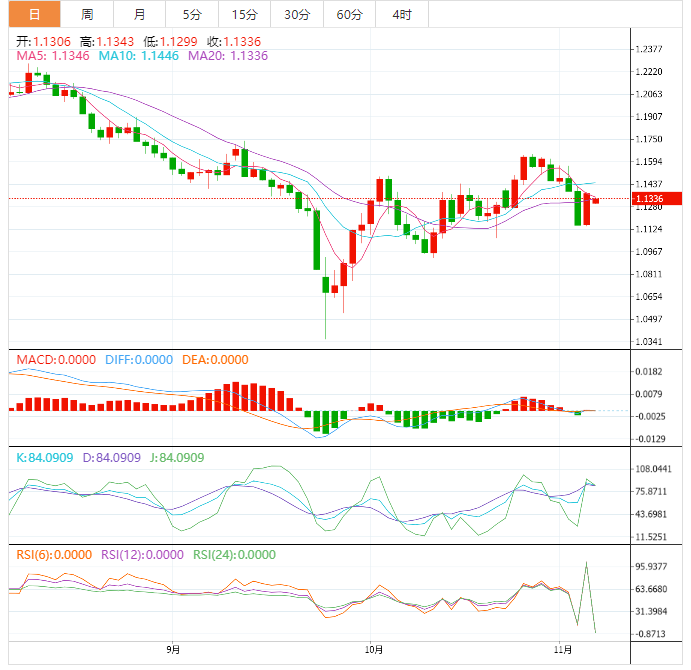Click the DIFF:0.0000 indicator label
This screenshot has width=691, height=670.
pos(139,360)
